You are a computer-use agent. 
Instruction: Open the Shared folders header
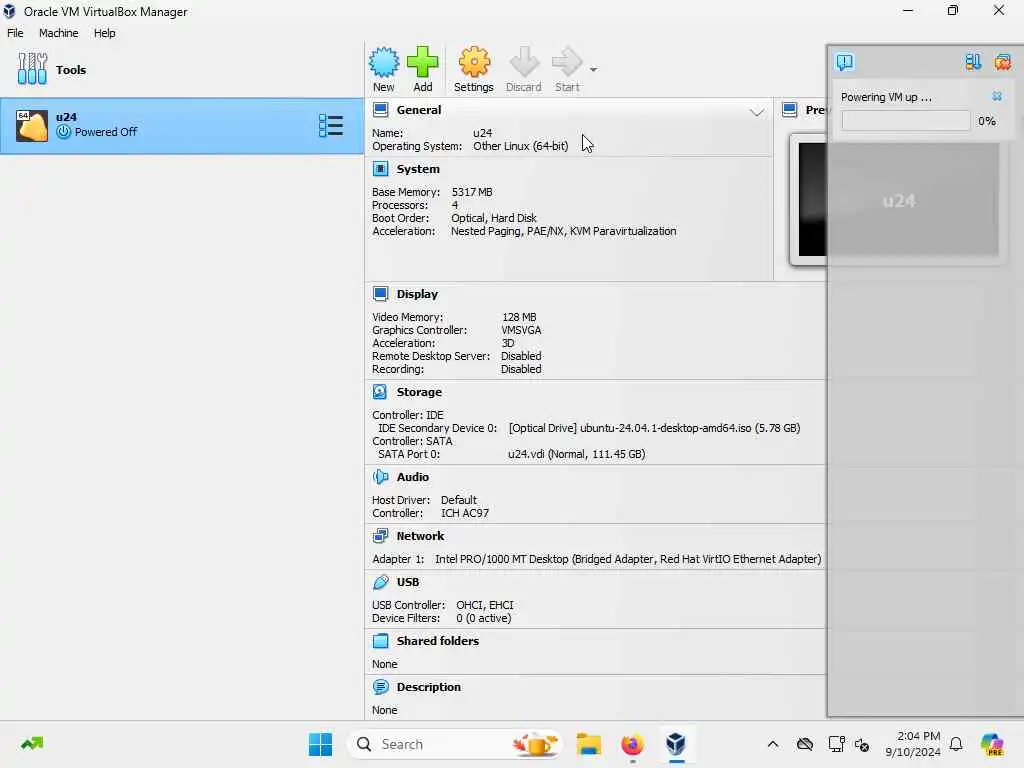438,641
